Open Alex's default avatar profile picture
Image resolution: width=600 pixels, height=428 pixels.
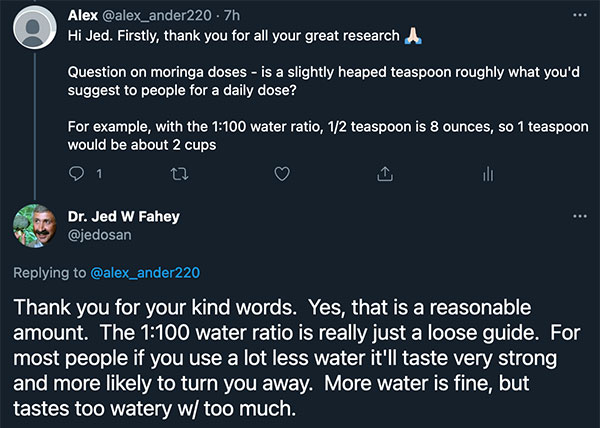coord(34,28)
